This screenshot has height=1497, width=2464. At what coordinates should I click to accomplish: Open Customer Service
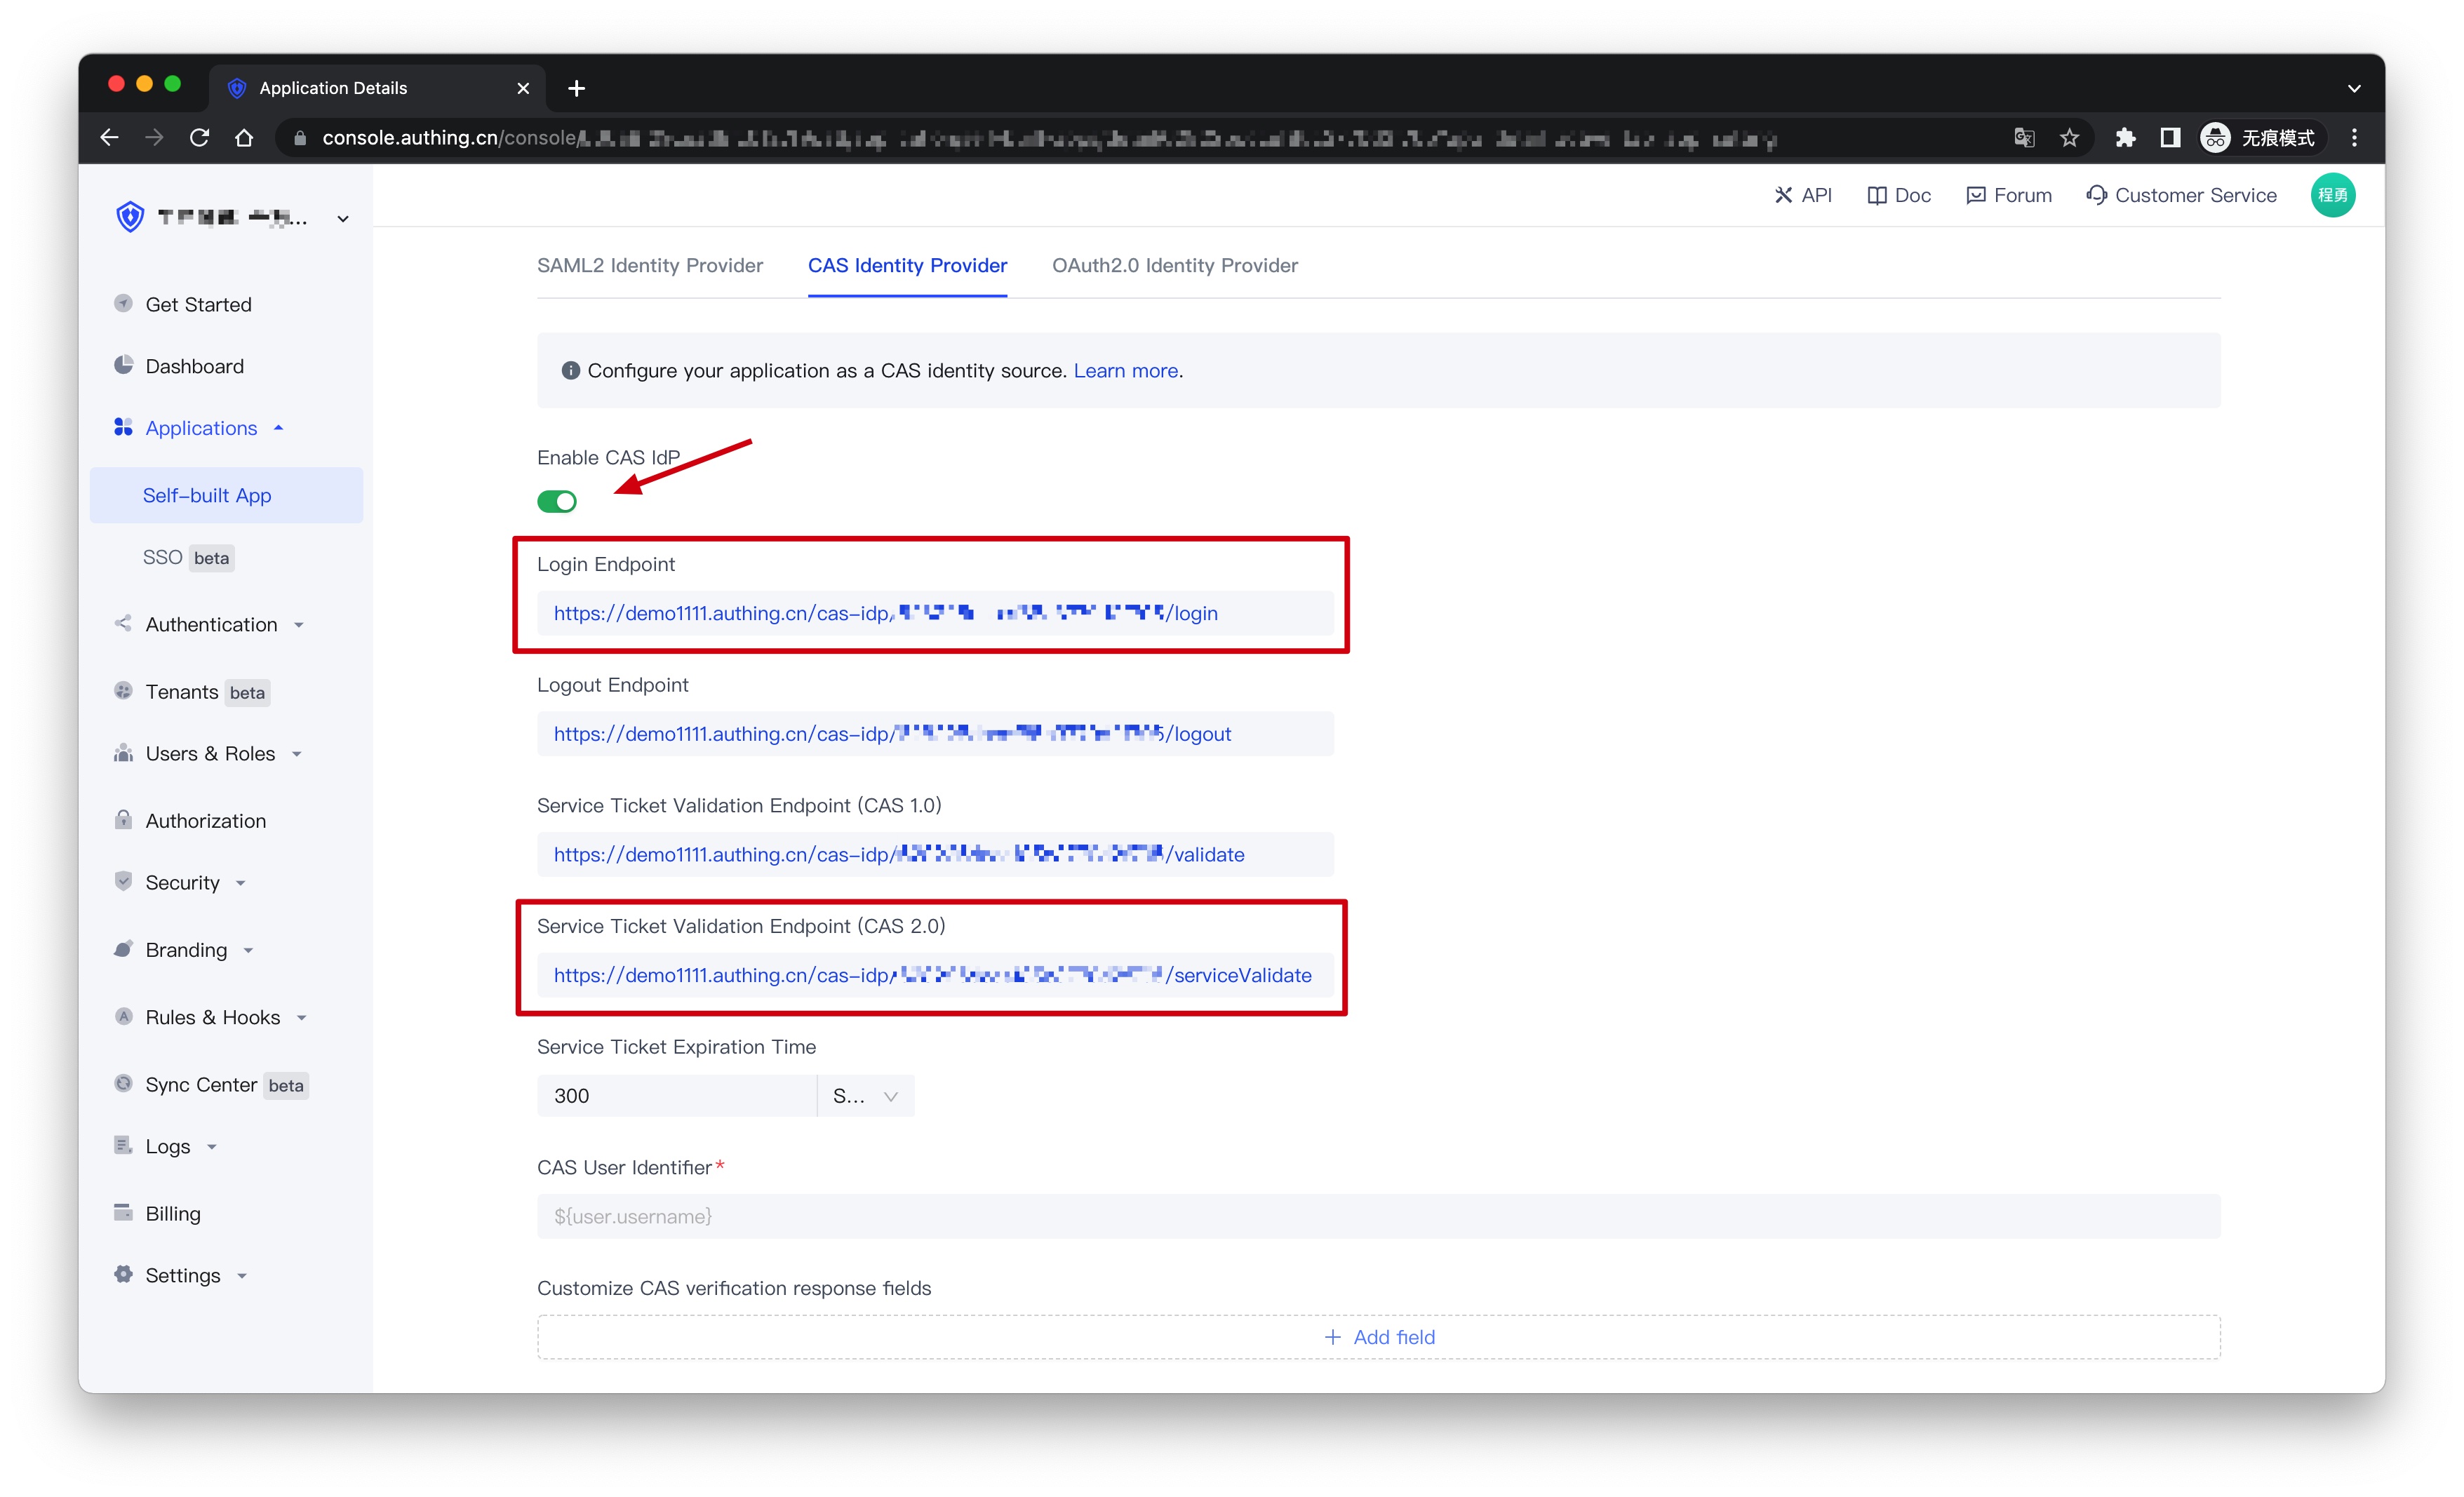[2181, 195]
